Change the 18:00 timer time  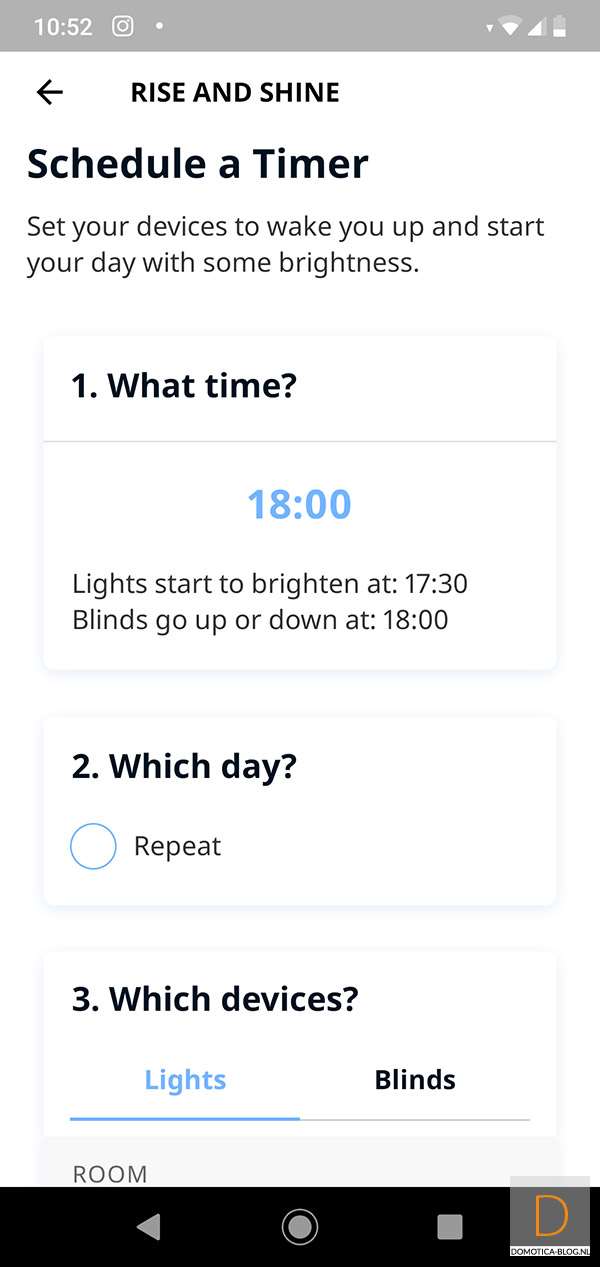click(299, 504)
